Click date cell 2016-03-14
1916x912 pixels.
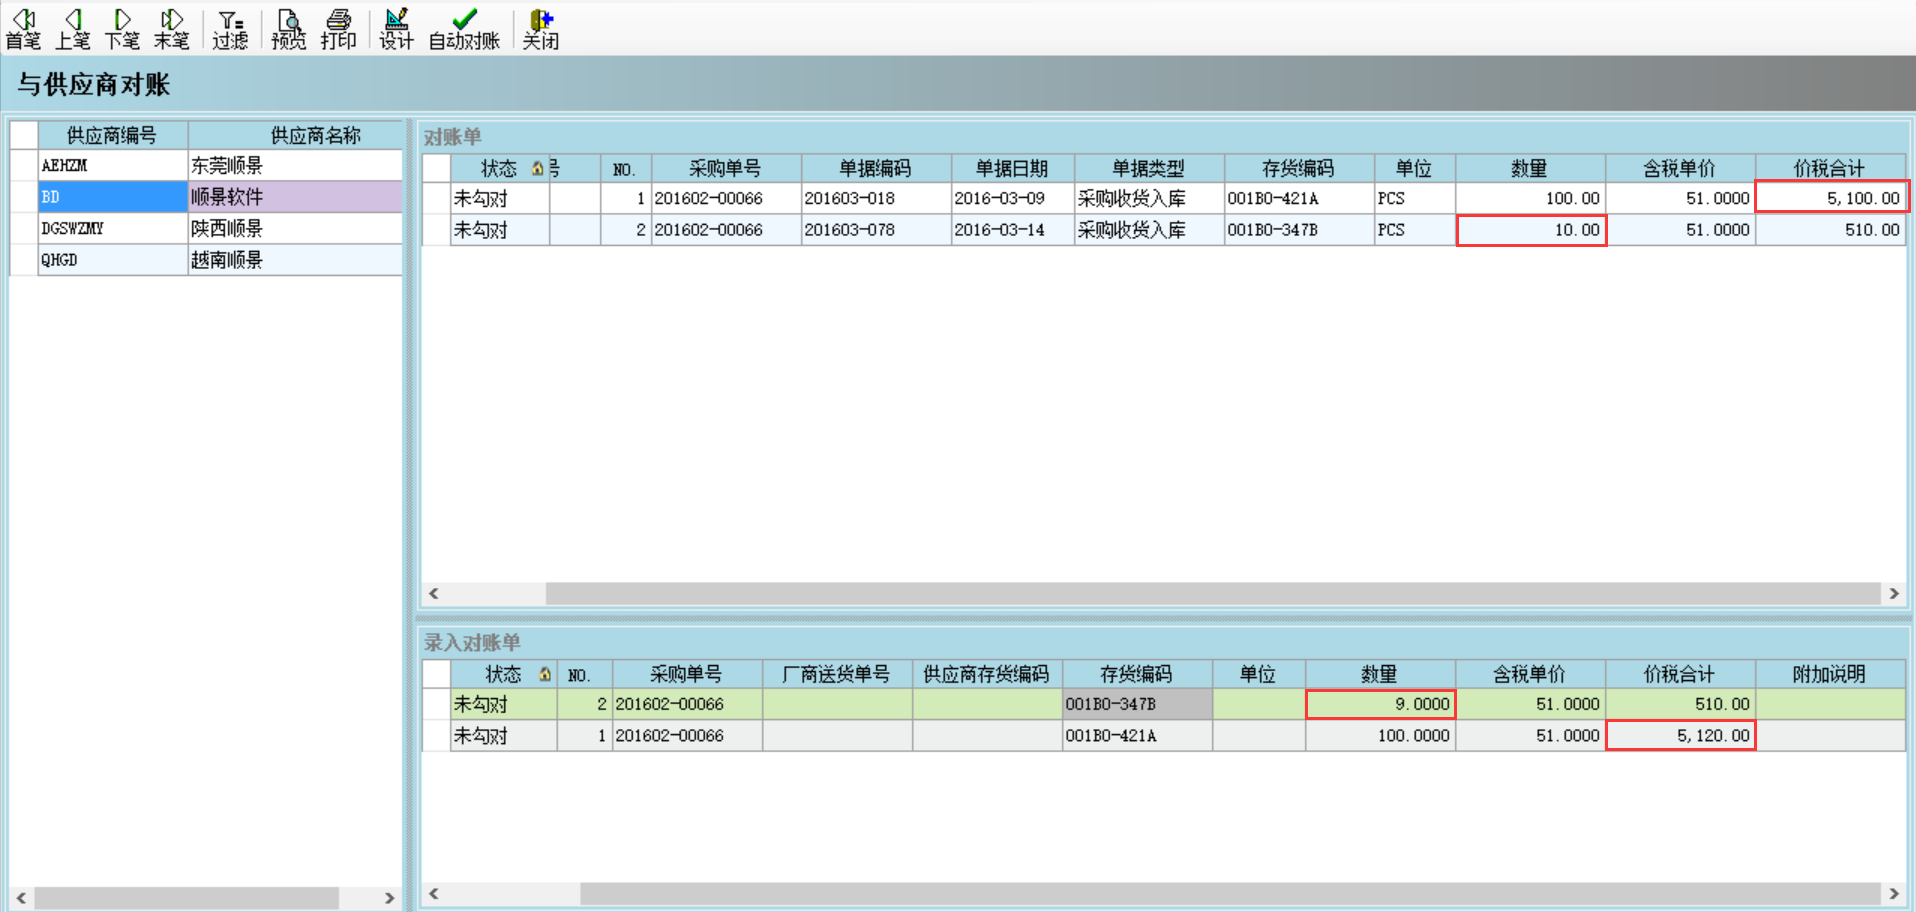click(1012, 230)
